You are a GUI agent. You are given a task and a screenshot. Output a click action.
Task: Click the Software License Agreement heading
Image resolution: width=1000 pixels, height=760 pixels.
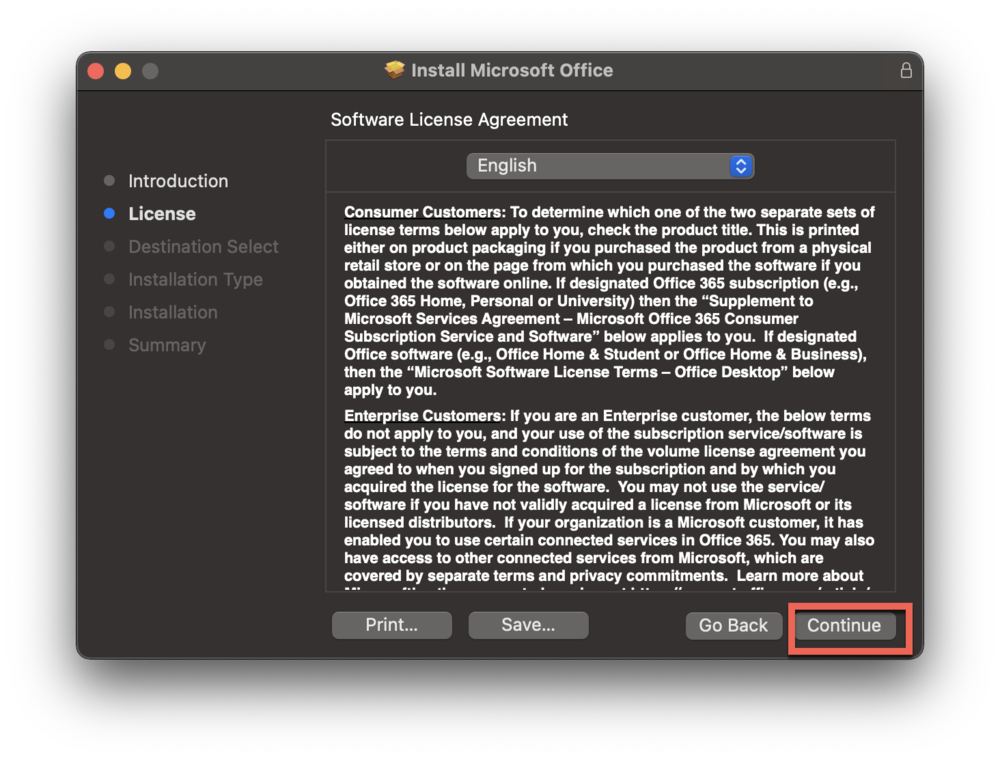[449, 120]
